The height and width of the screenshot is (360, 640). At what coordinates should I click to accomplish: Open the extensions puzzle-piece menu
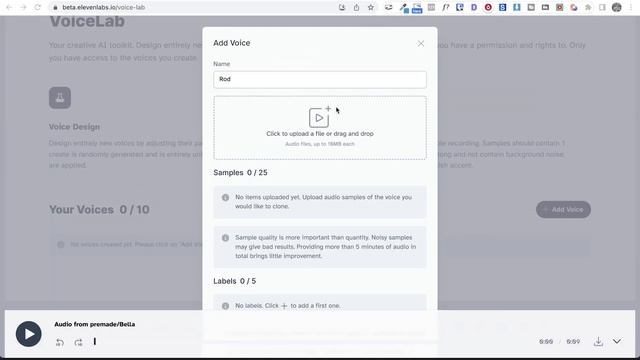point(588,7)
